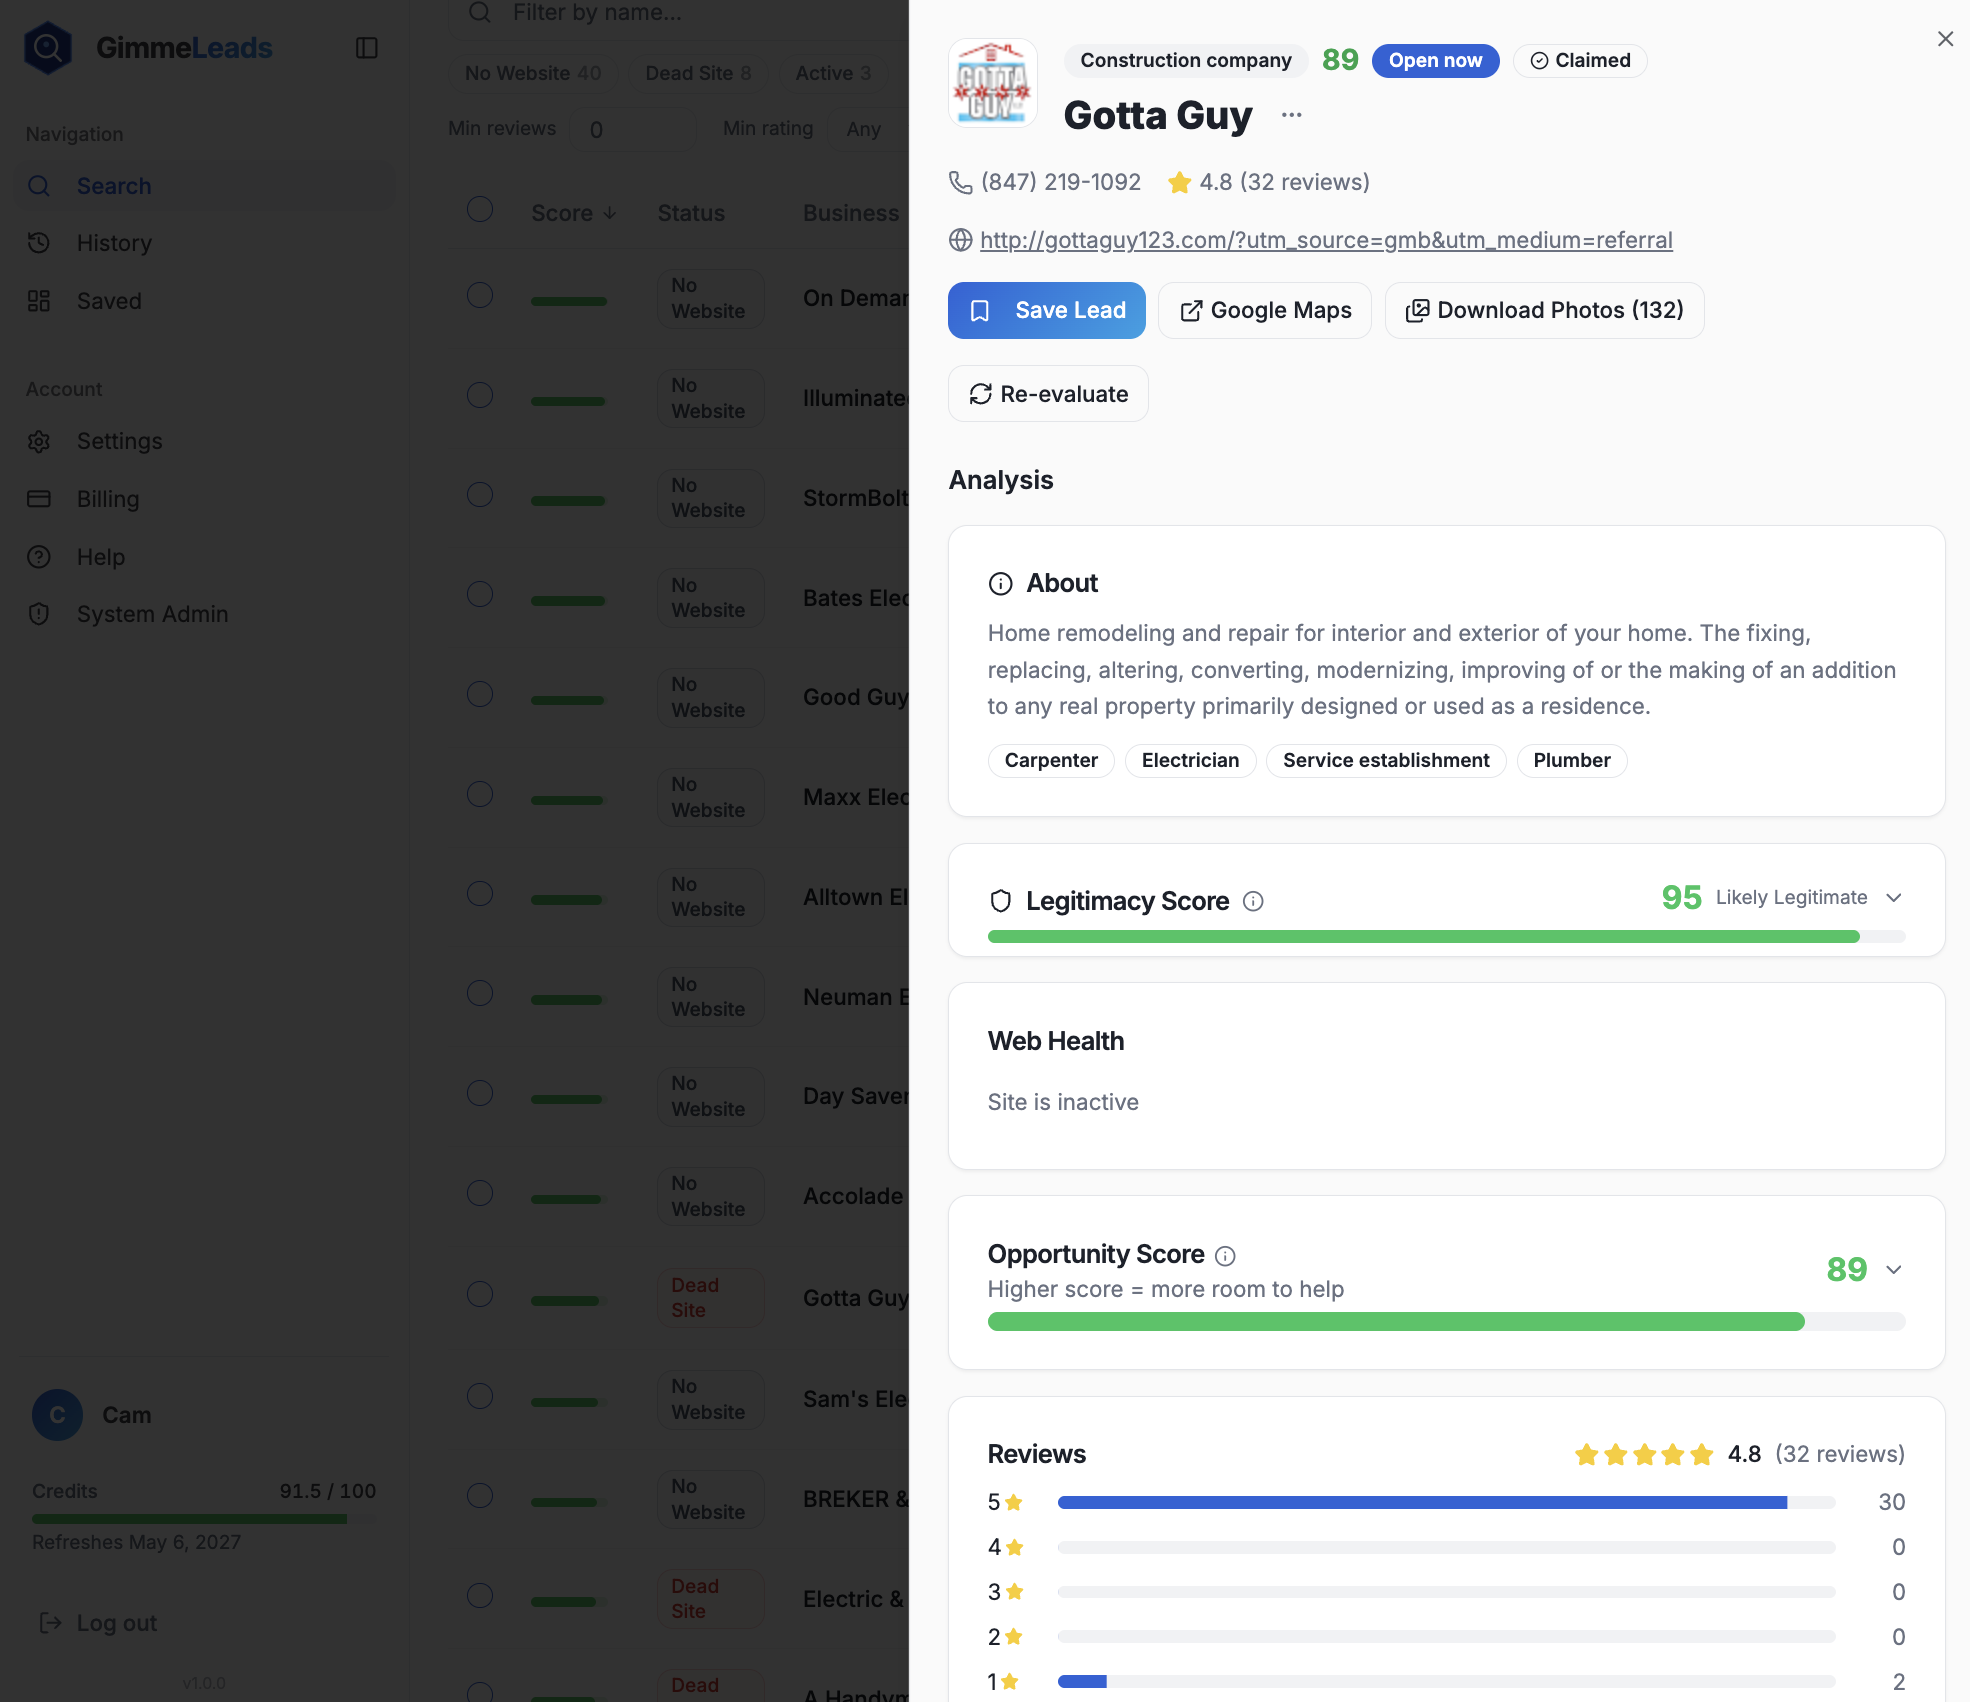Screen dimensions: 1970x1702
Task: Click the phone icon next to the number
Action: [960, 182]
